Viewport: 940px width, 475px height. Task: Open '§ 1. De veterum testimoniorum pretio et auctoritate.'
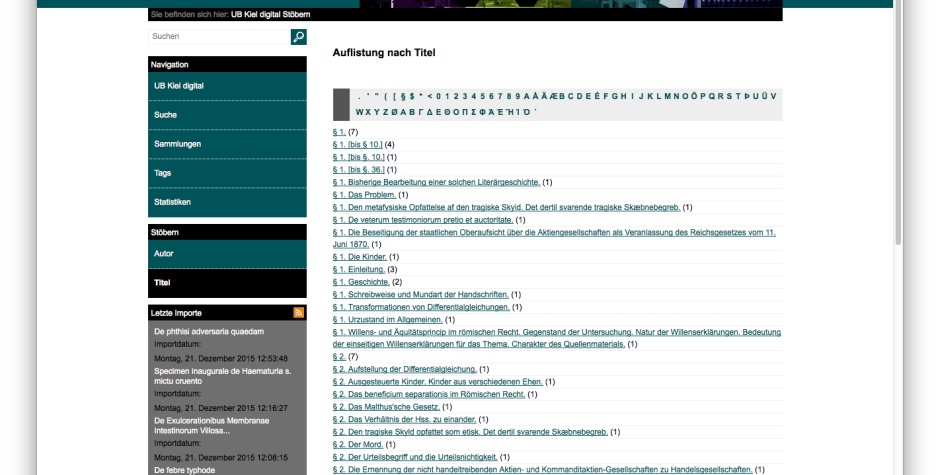423,220
